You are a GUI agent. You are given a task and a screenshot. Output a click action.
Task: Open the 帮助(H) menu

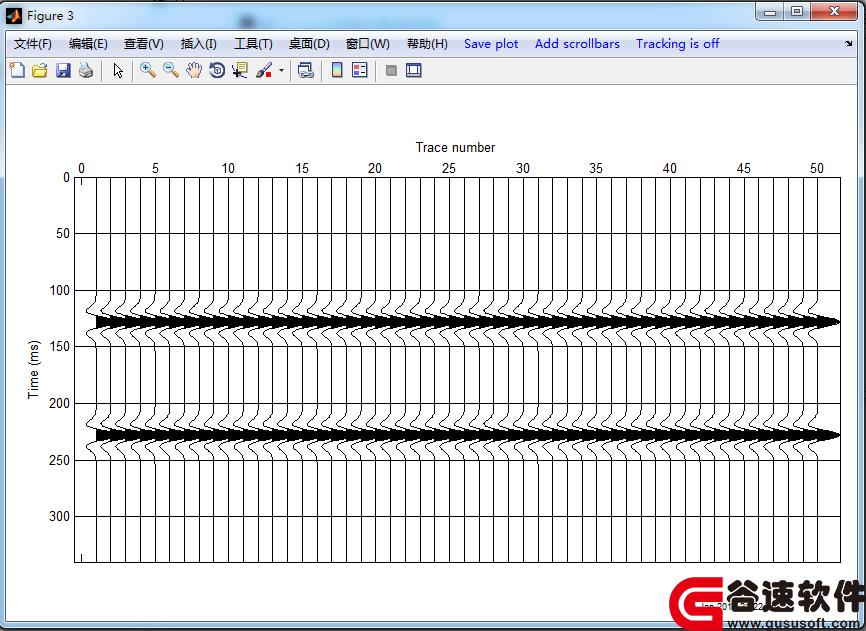click(427, 44)
